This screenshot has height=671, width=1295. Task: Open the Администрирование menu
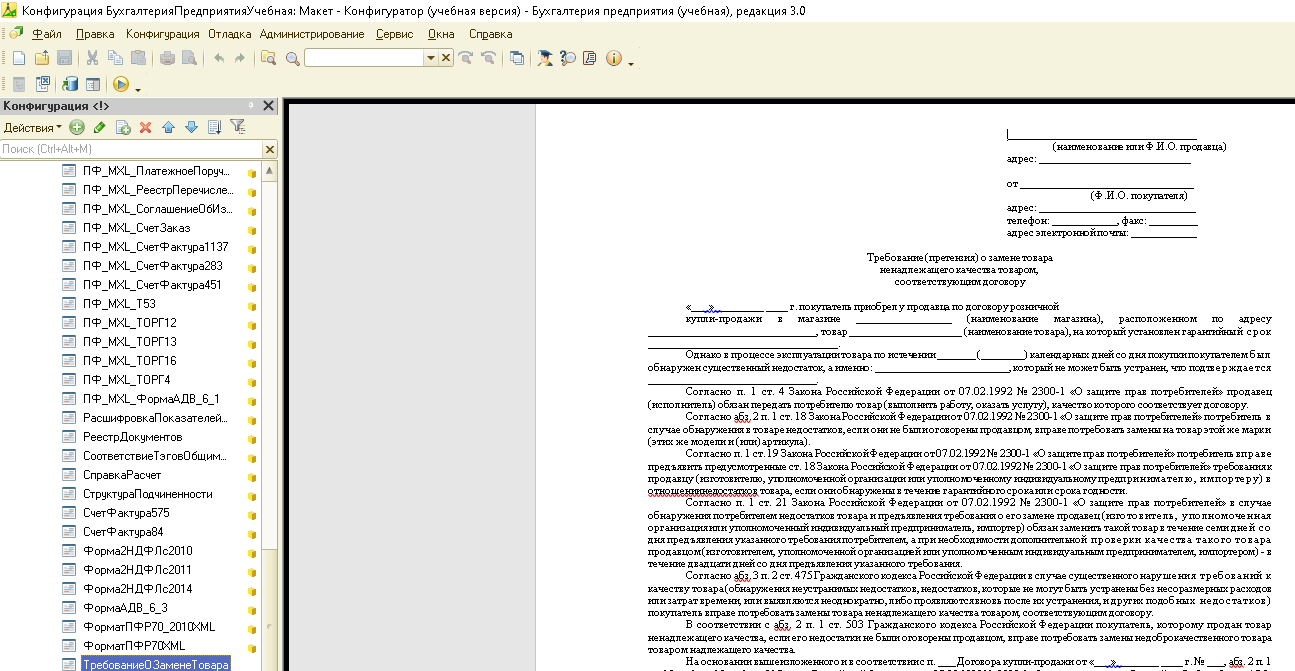[311, 34]
